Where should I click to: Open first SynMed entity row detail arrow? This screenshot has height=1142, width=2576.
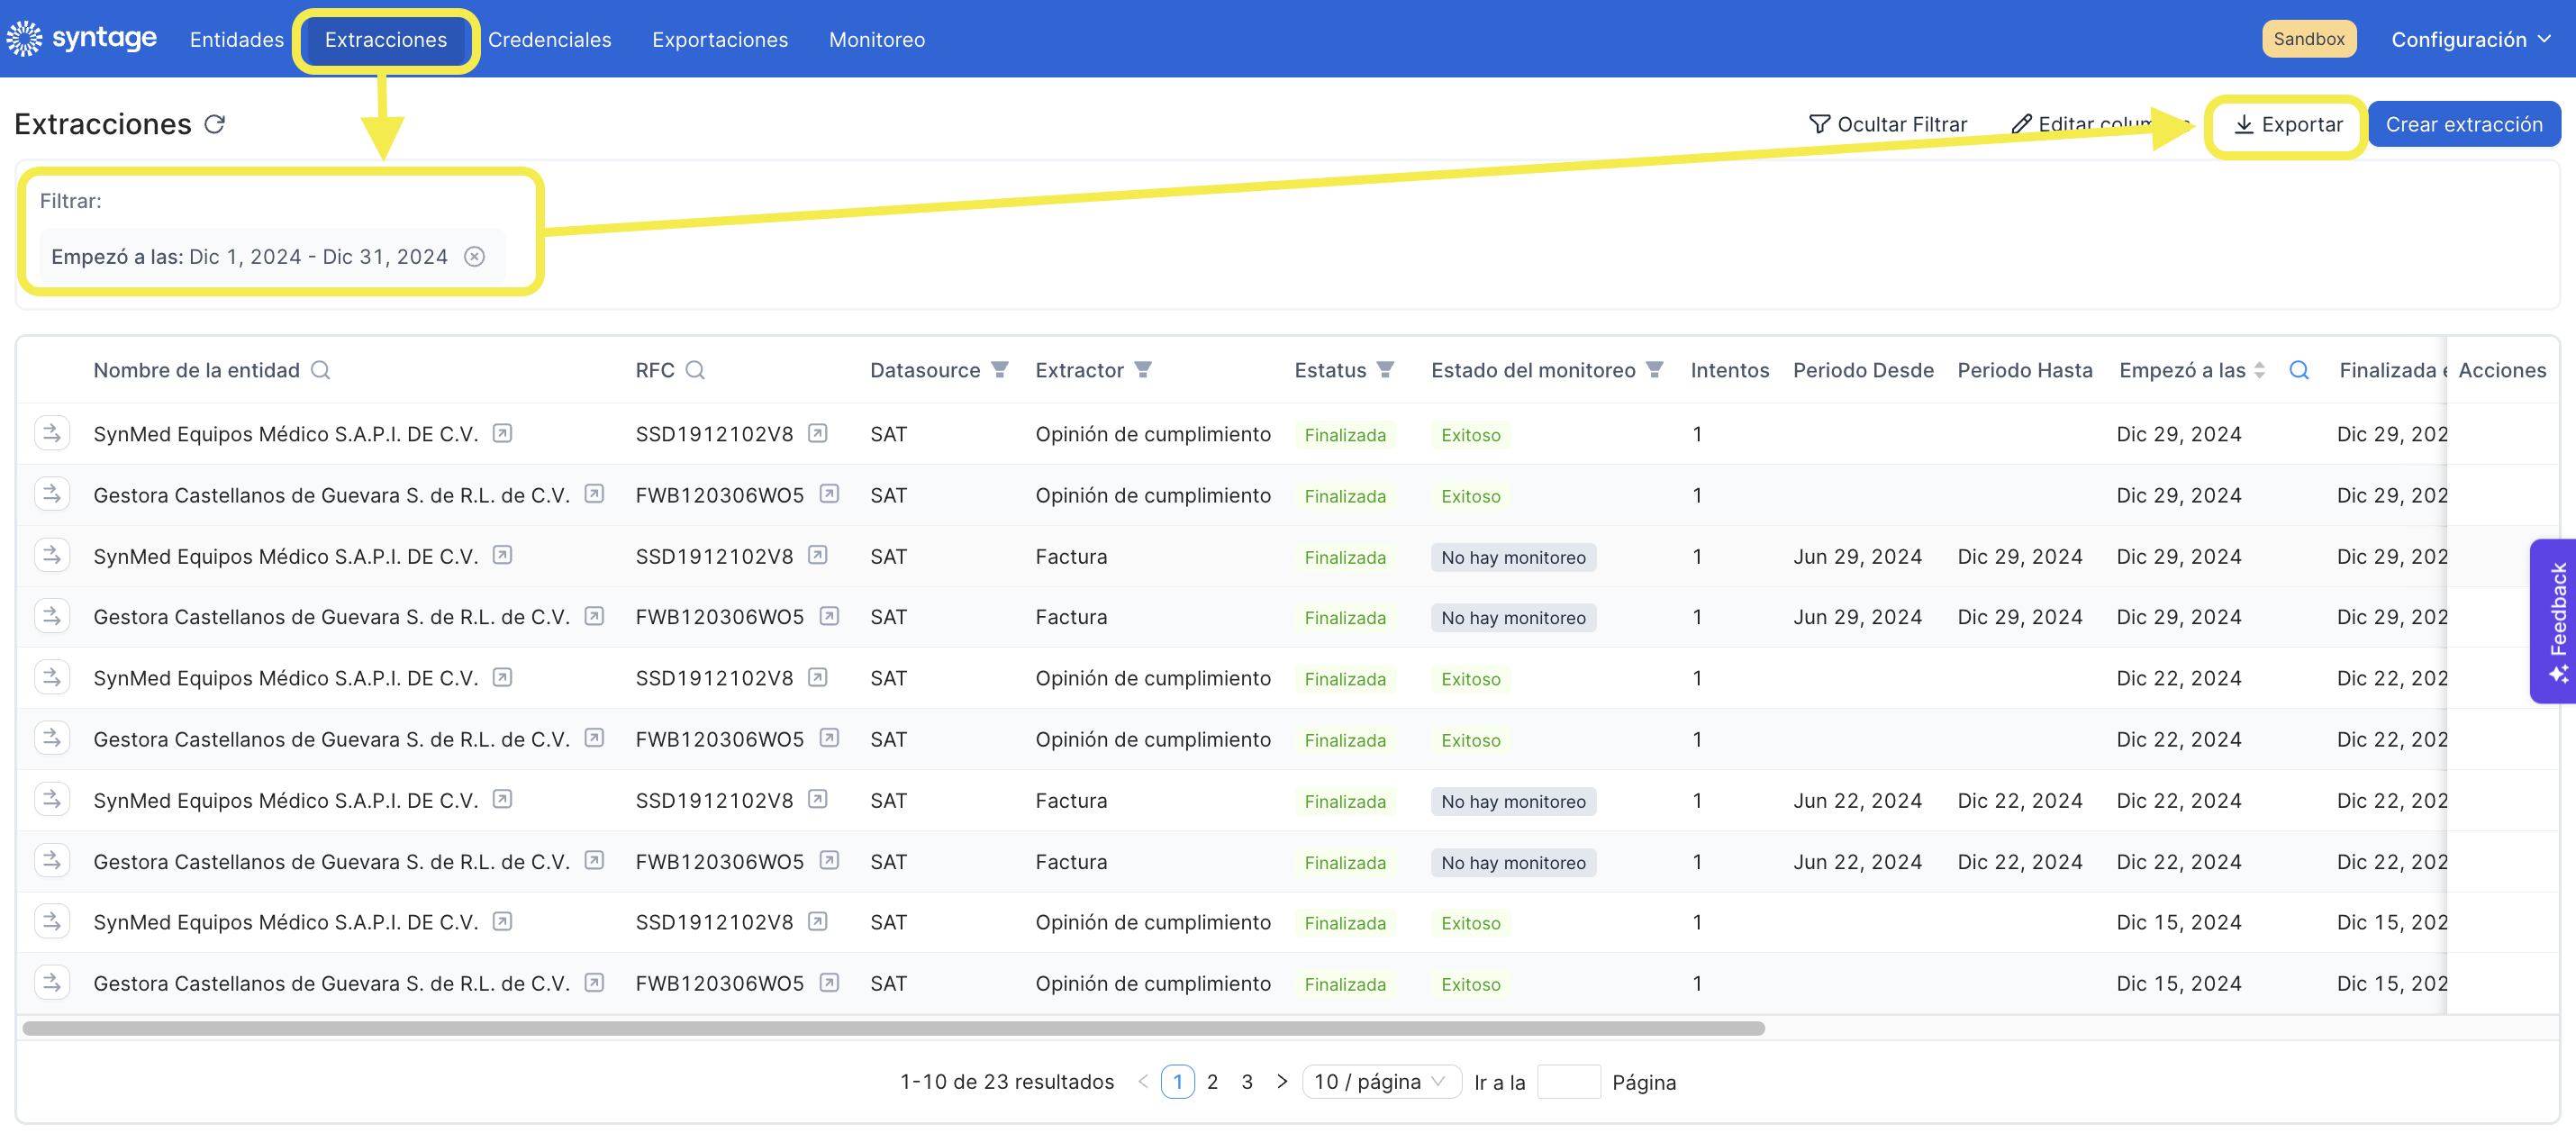(52, 433)
